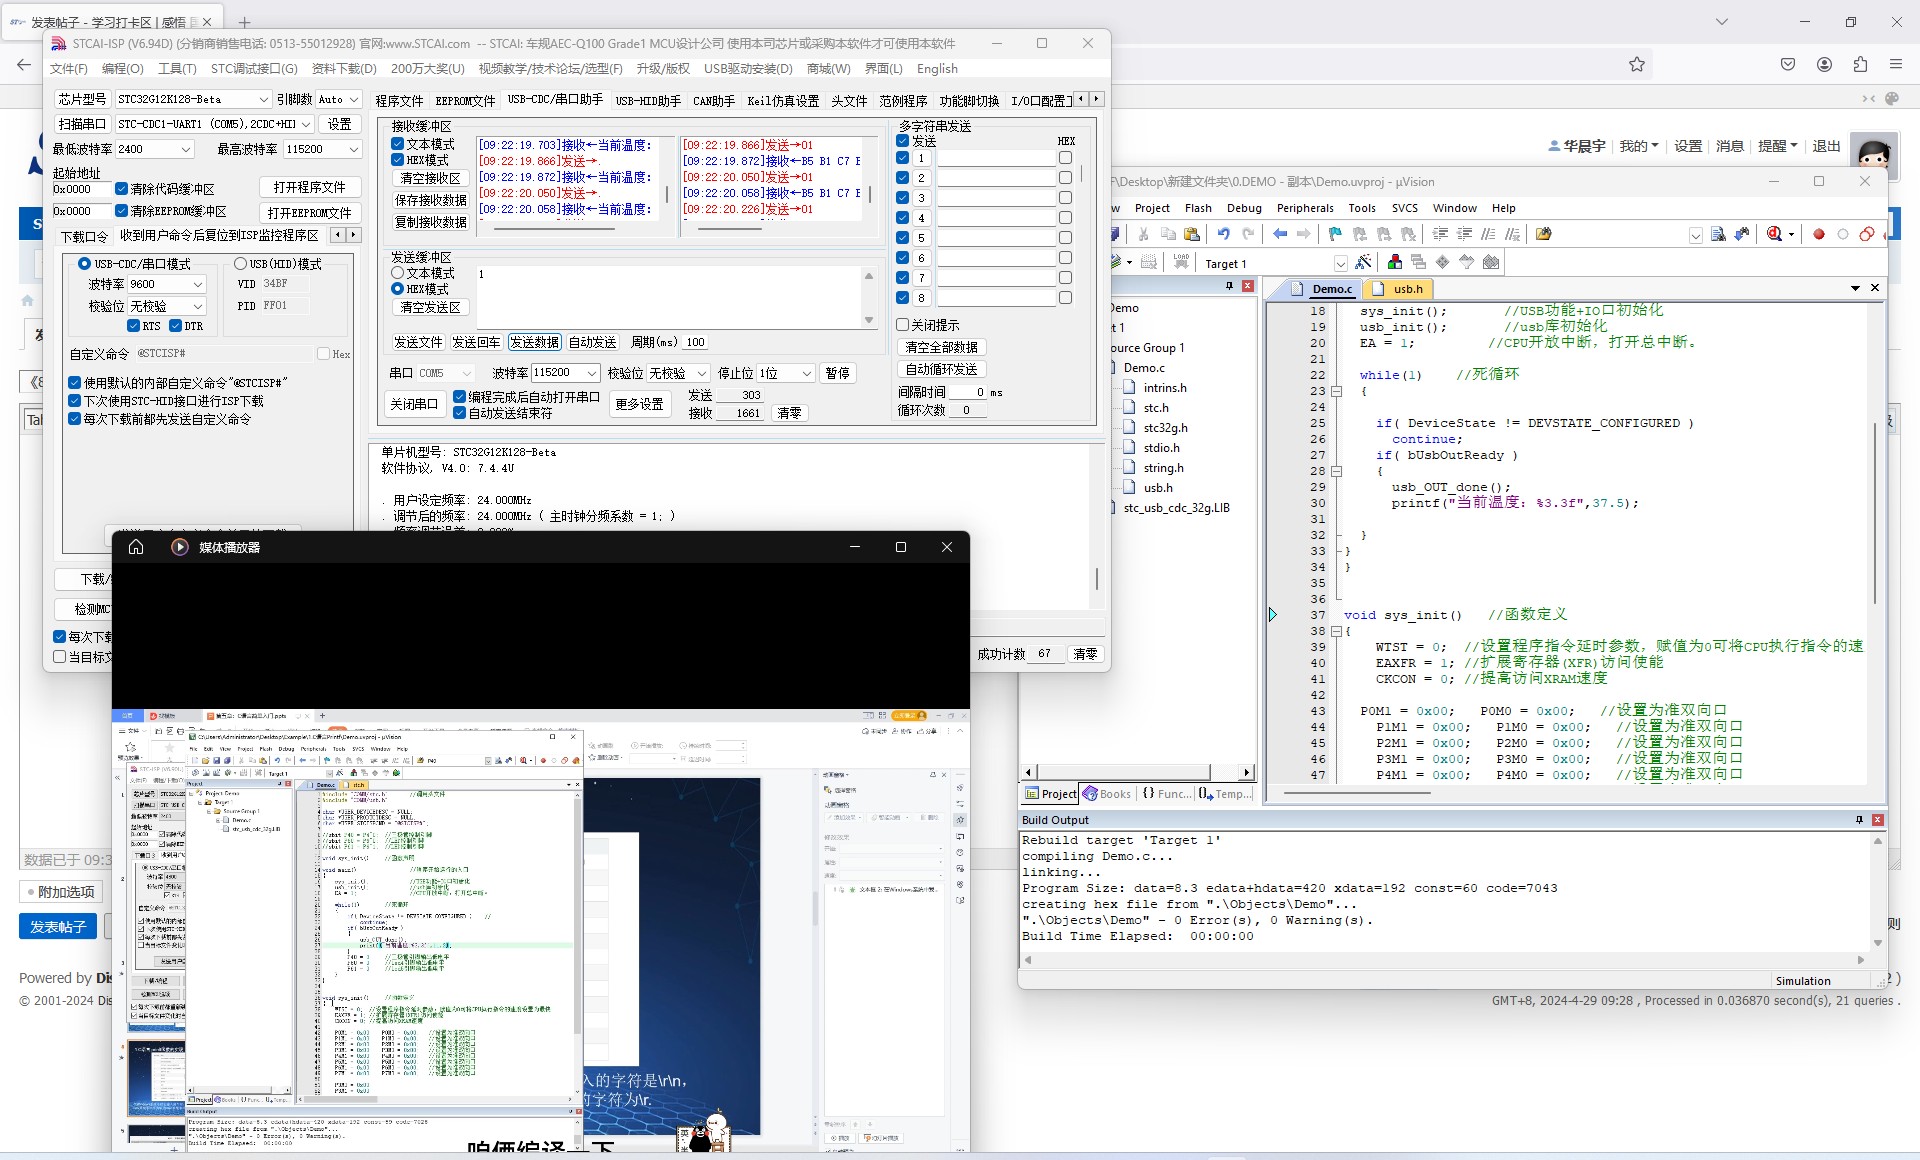Open Target 1 dropdown in µVision
This screenshot has width=1920, height=1160.
1341,264
